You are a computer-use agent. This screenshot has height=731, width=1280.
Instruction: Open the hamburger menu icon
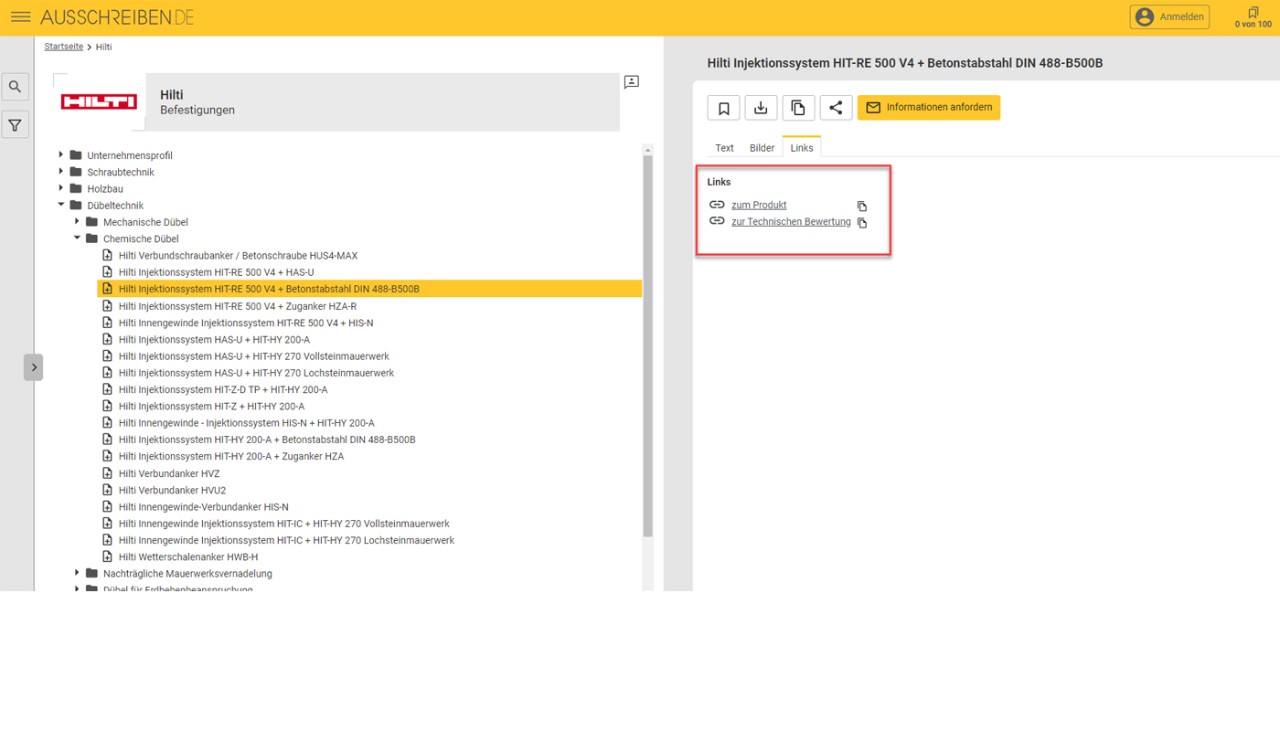(x=20, y=17)
